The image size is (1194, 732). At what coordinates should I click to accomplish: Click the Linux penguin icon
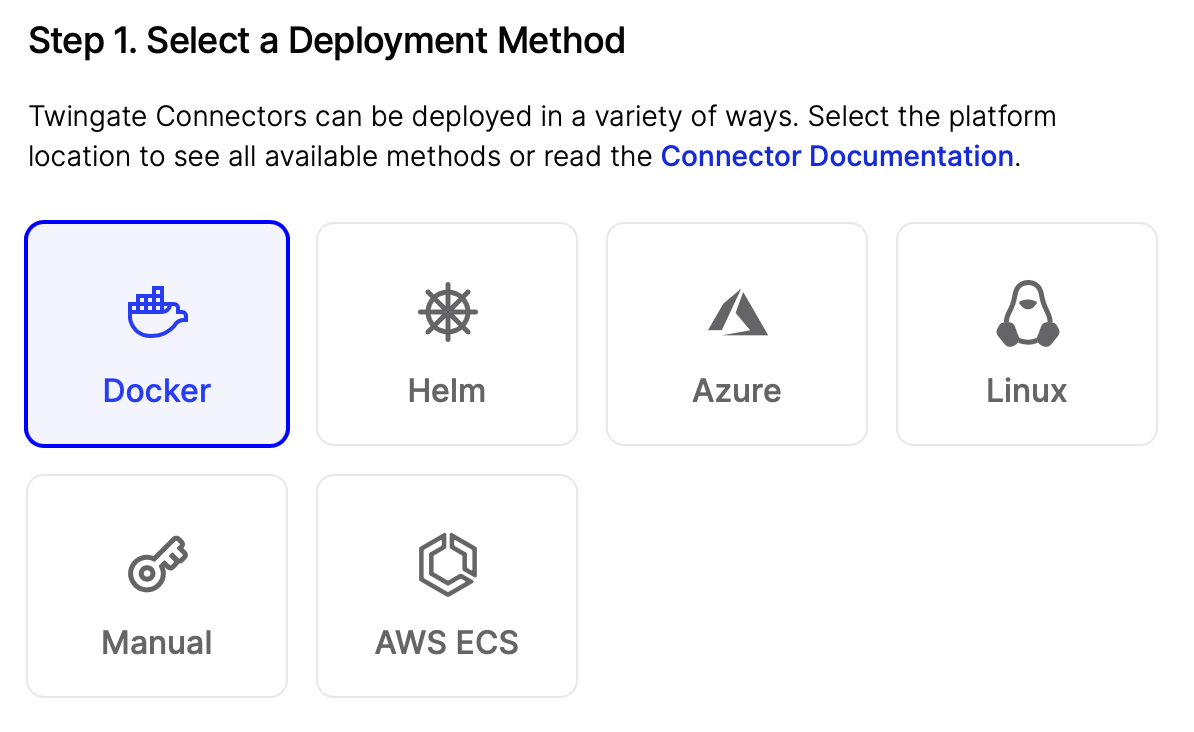[x=1027, y=313]
